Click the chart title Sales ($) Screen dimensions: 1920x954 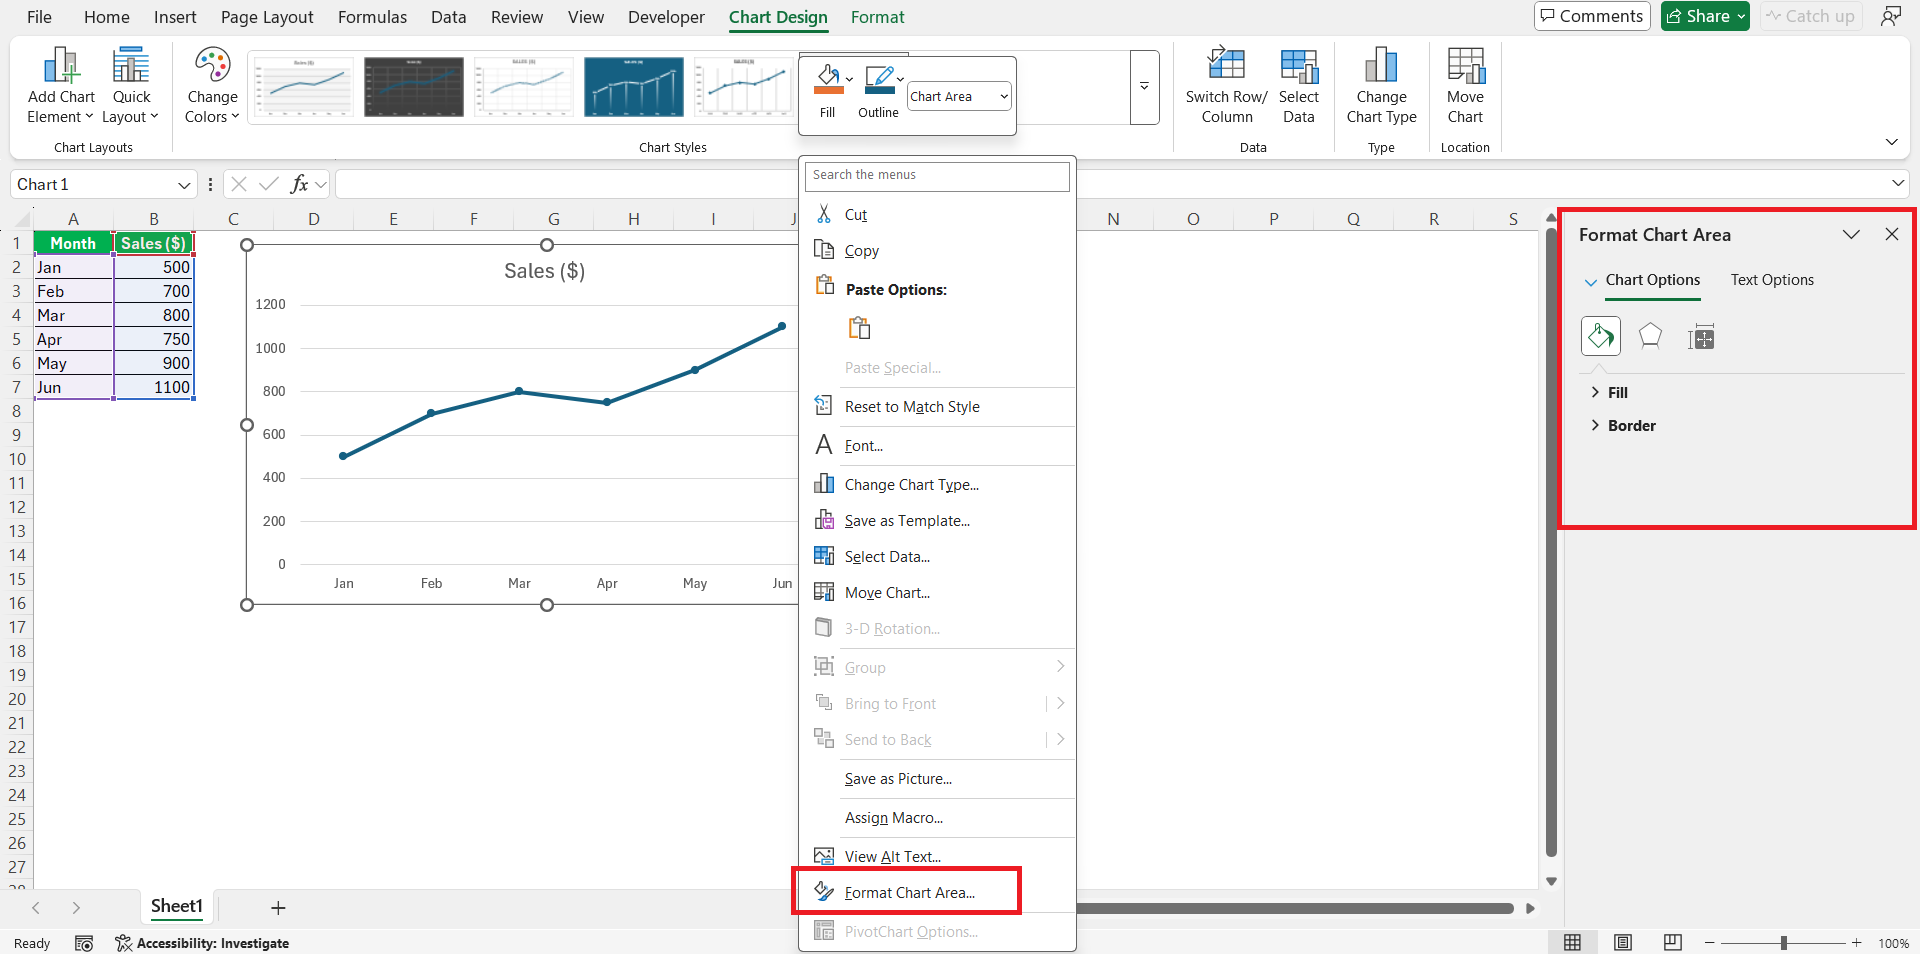[544, 271]
